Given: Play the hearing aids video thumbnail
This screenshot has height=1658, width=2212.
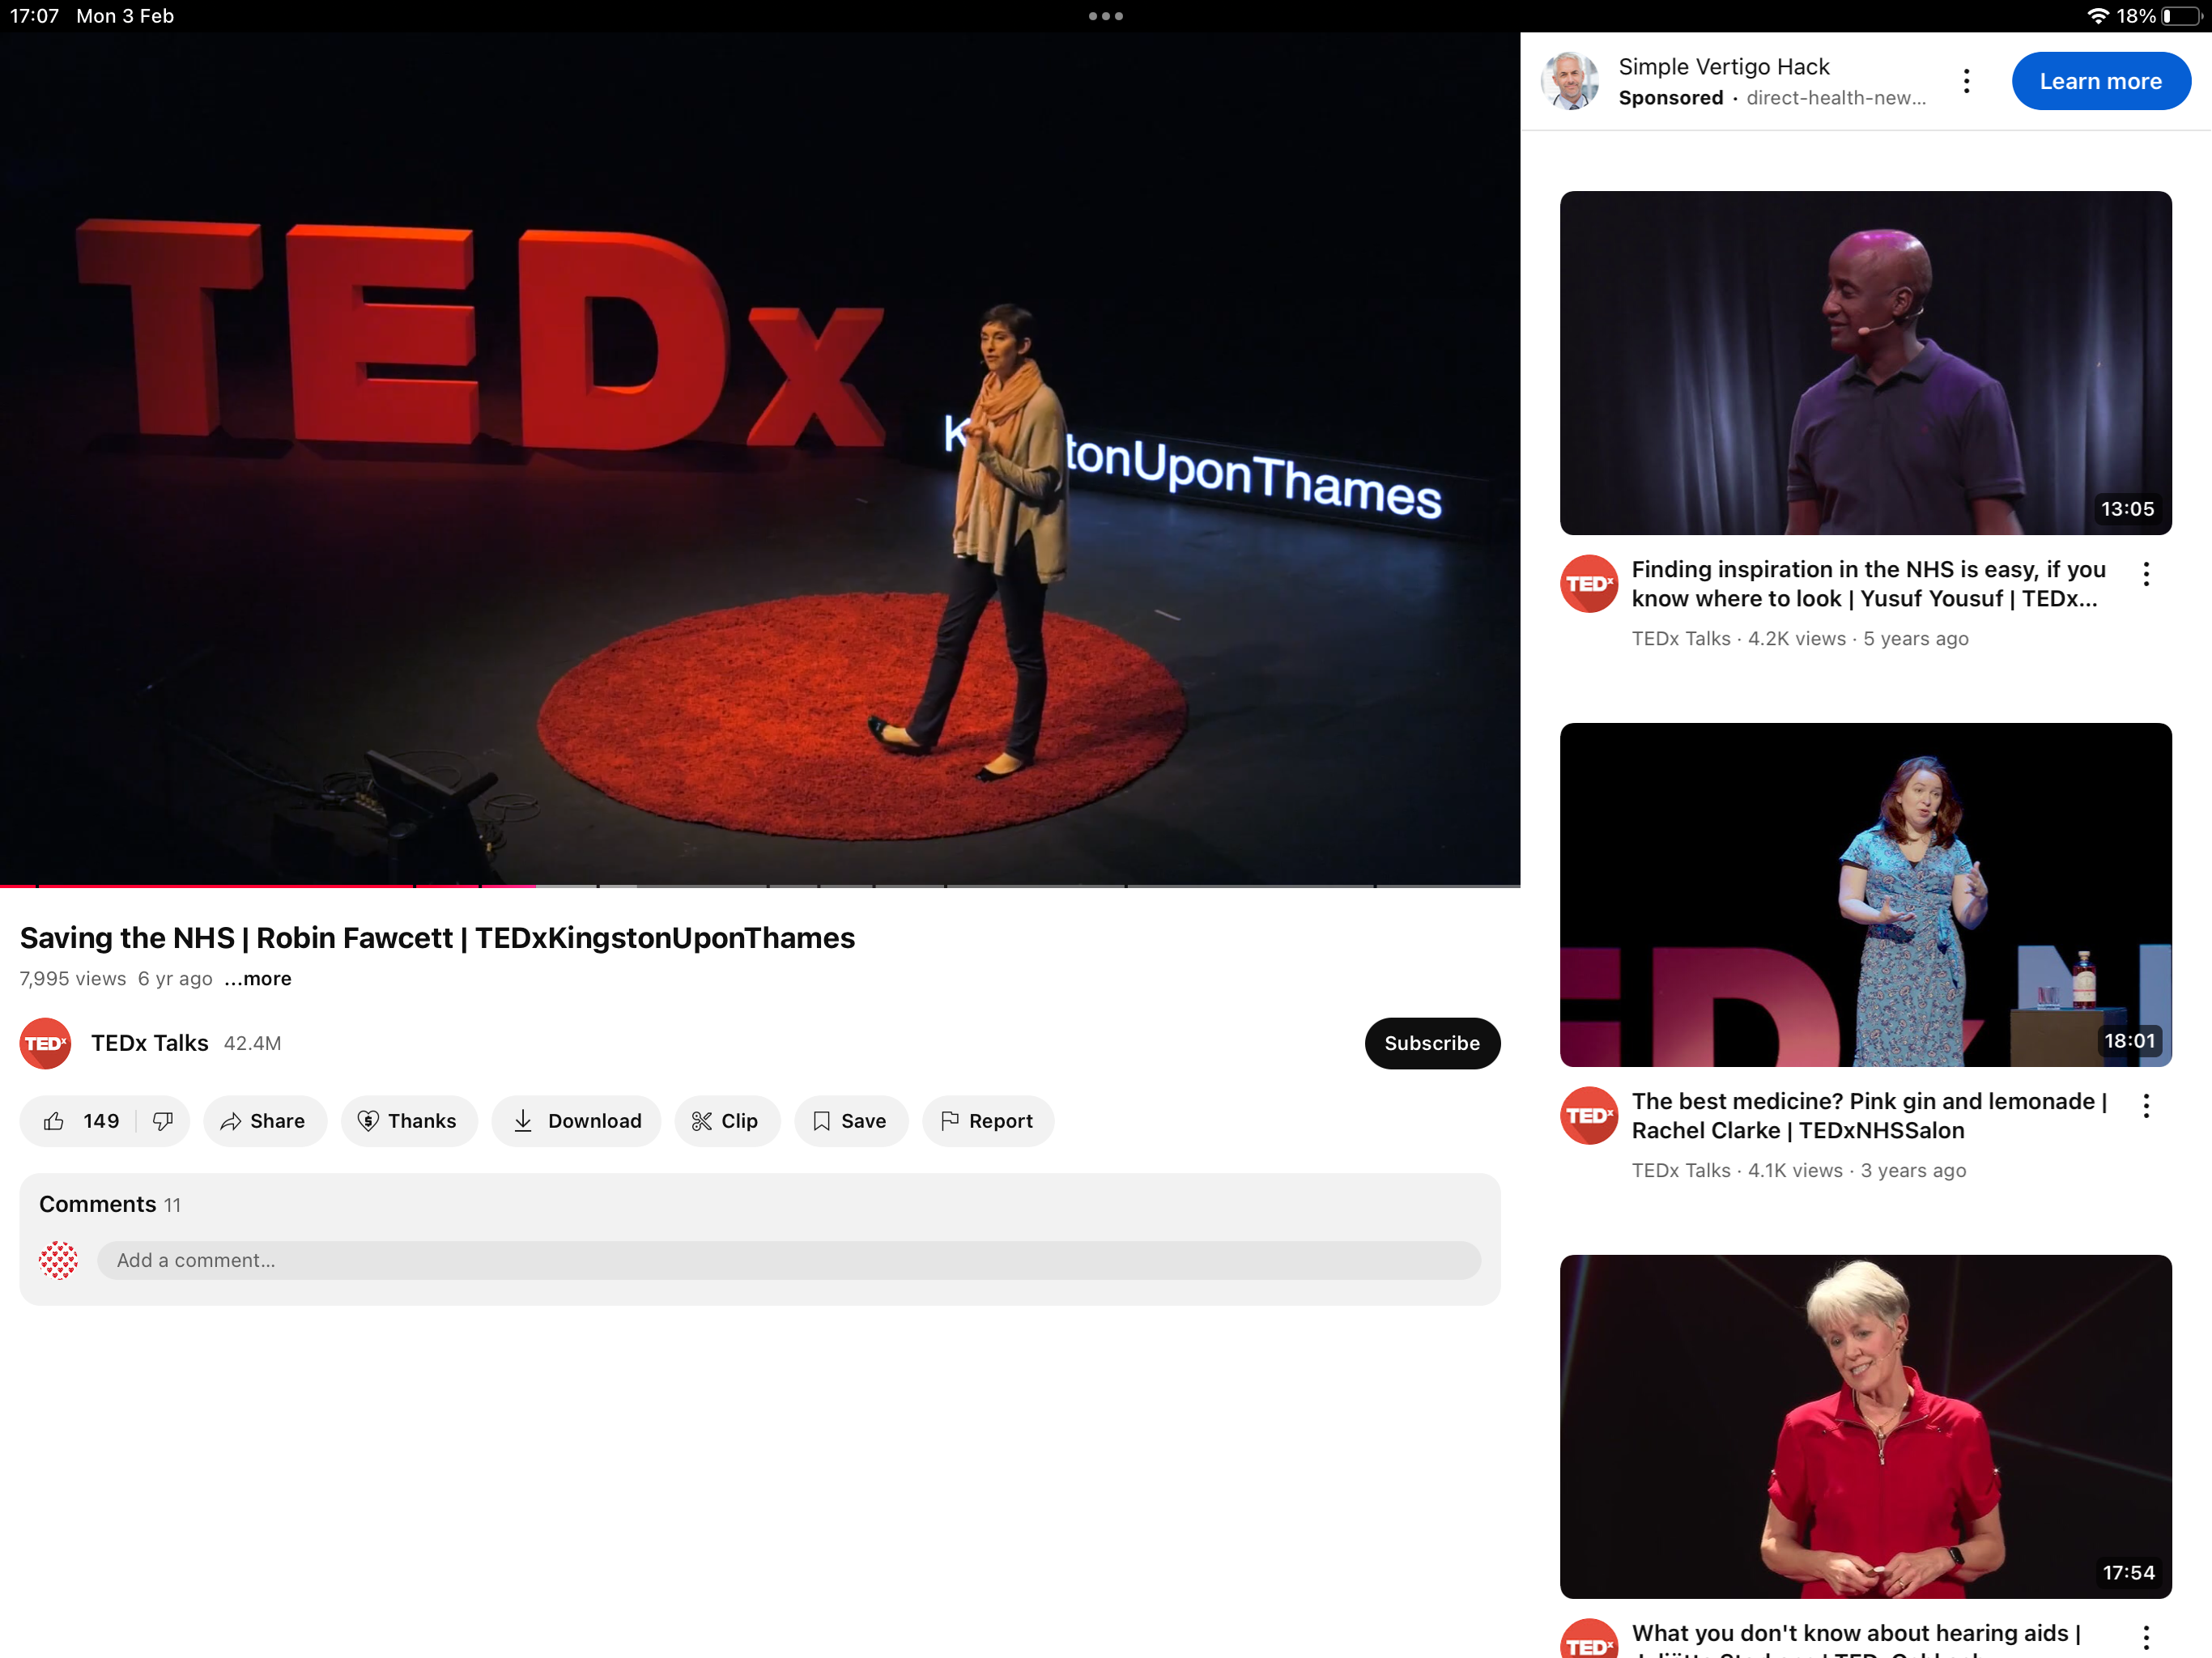Looking at the screenshot, I should pos(1866,1427).
